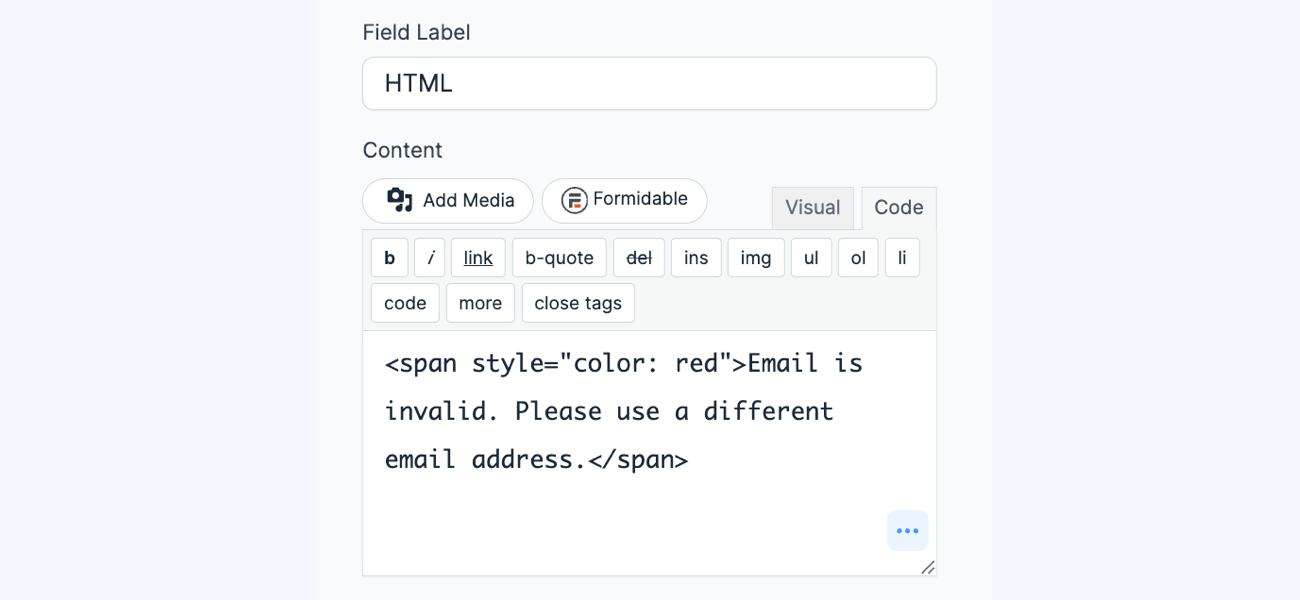The height and width of the screenshot is (600, 1300).
Task: Toggle bold with the b quicktag
Action: click(x=389, y=257)
